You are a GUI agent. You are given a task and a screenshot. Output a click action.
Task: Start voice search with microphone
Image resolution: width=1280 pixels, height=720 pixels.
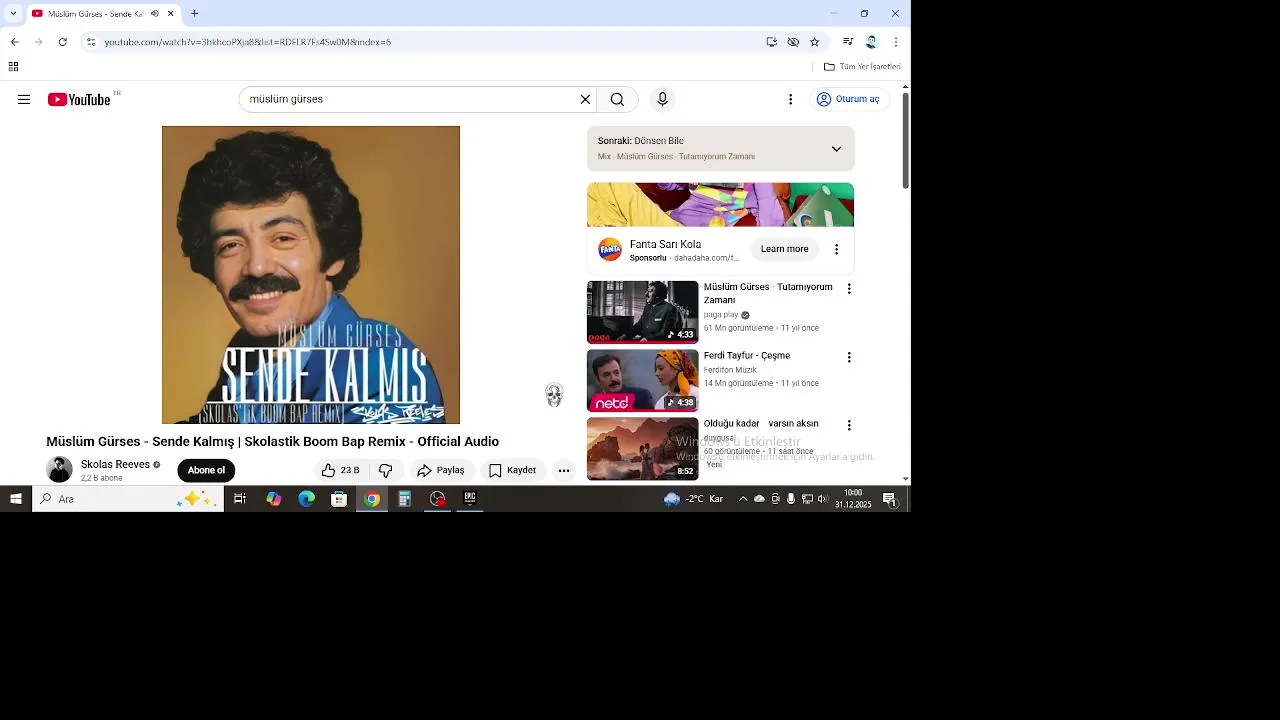click(662, 99)
